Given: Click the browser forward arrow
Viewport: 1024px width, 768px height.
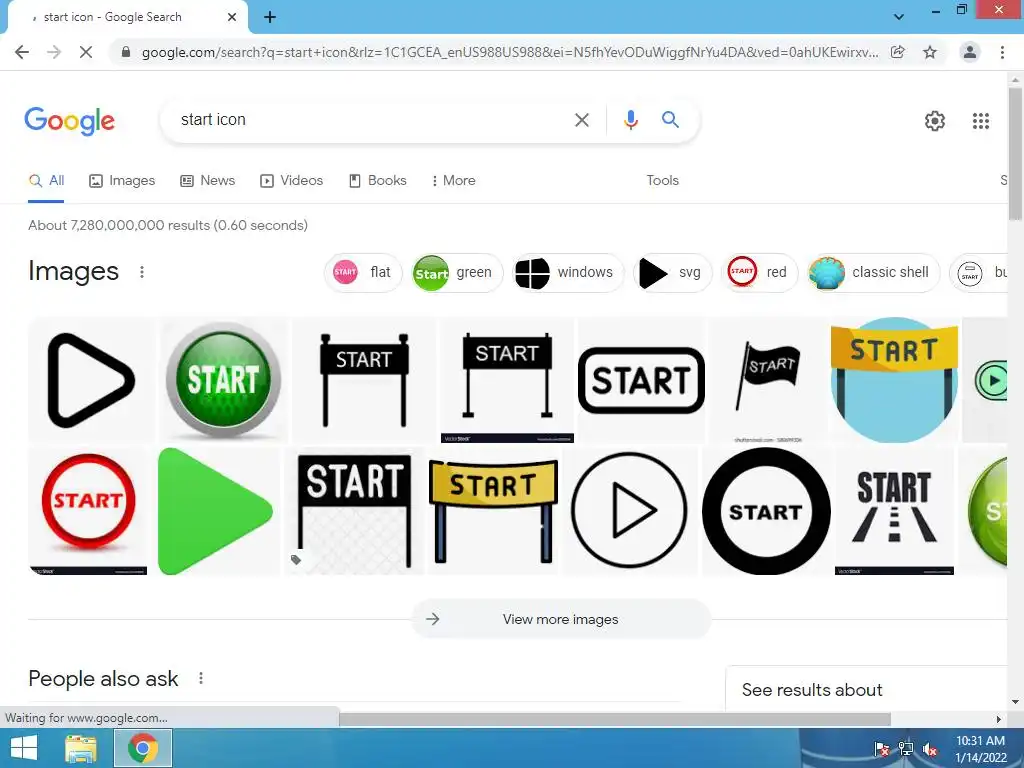Looking at the screenshot, I should point(54,52).
